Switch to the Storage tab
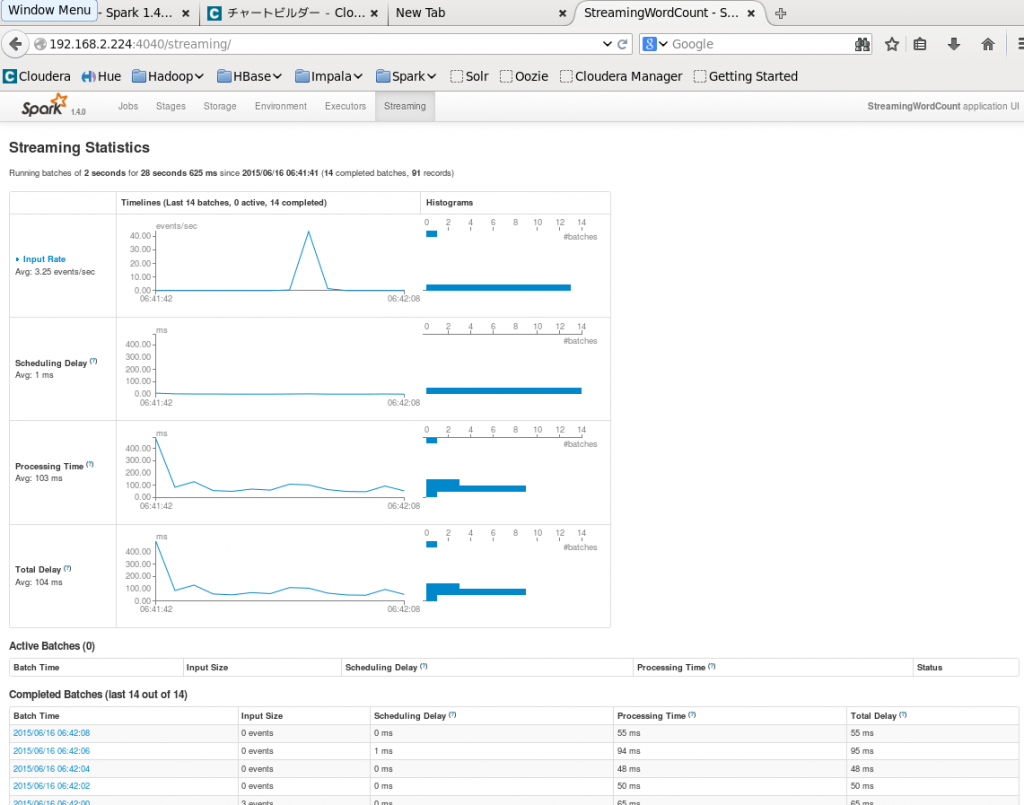 220,106
